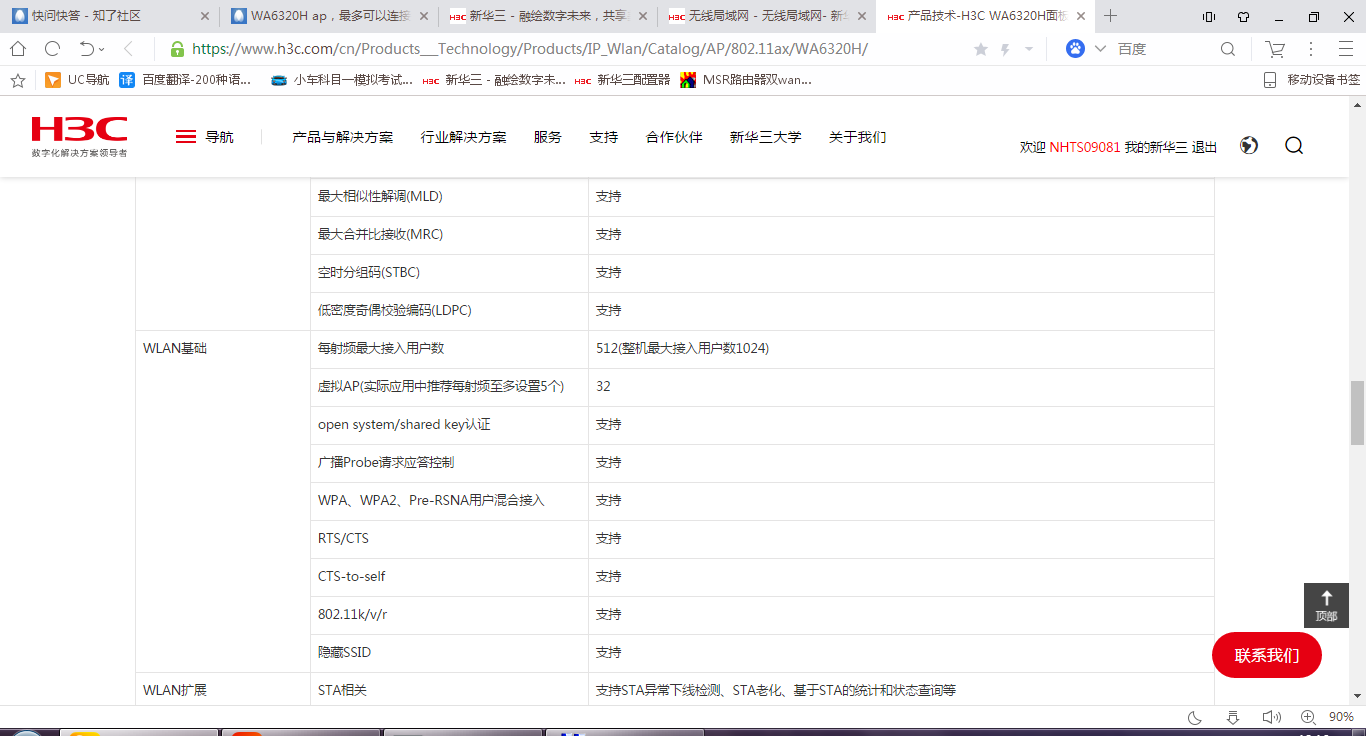
Task: Click the 退出 logout link
Action: (x=1204, y=147)
